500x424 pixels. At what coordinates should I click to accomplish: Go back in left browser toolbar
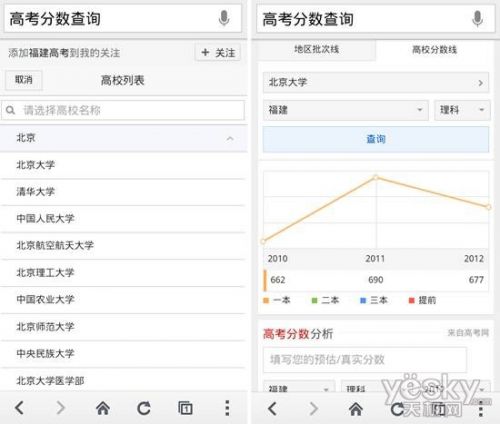pyautogui.click(x=19, y=407)
